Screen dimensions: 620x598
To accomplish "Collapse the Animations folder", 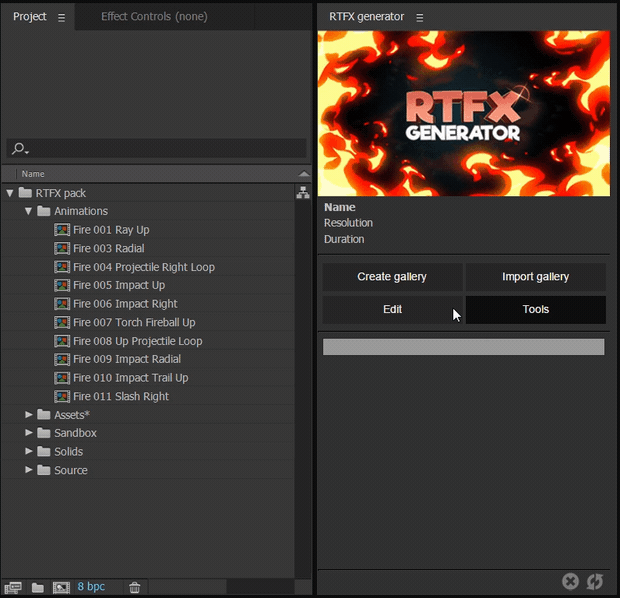I will (28, 211).
